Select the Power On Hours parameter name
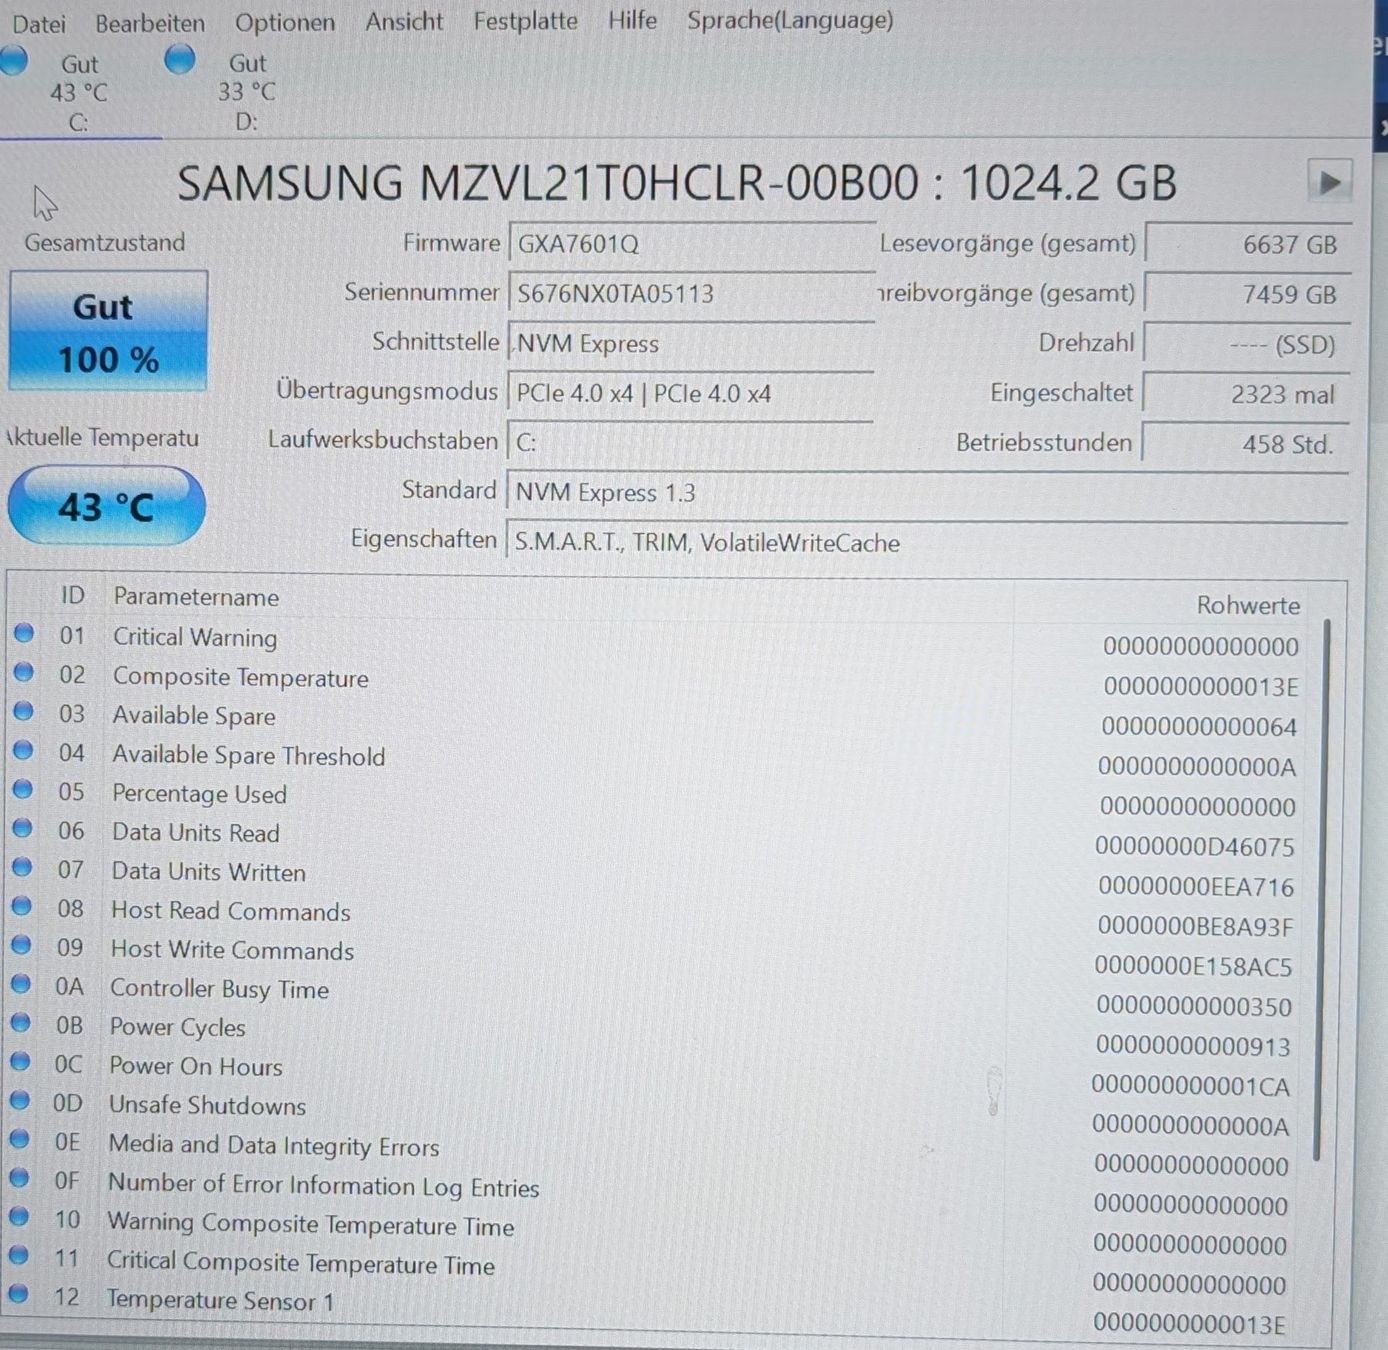 [x=196, y=1066]
